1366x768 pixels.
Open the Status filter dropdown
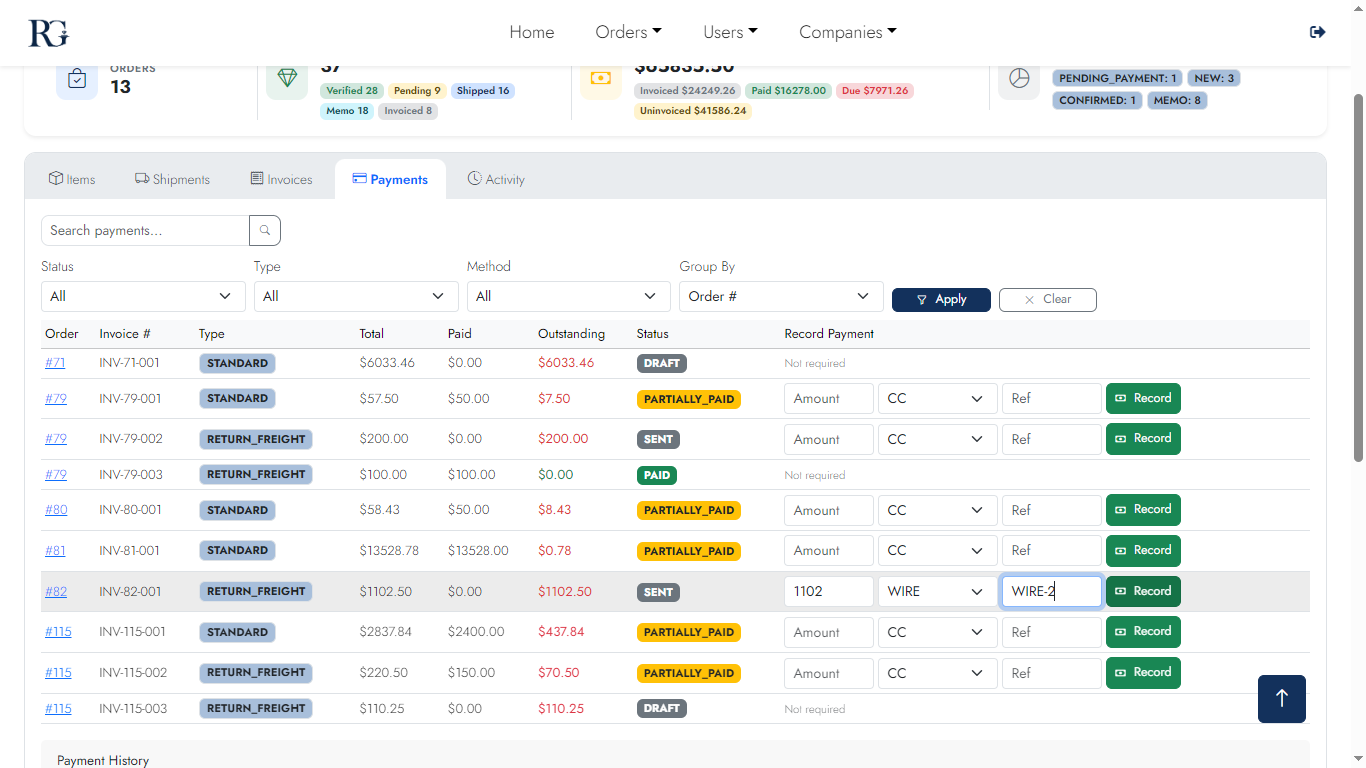143,296
